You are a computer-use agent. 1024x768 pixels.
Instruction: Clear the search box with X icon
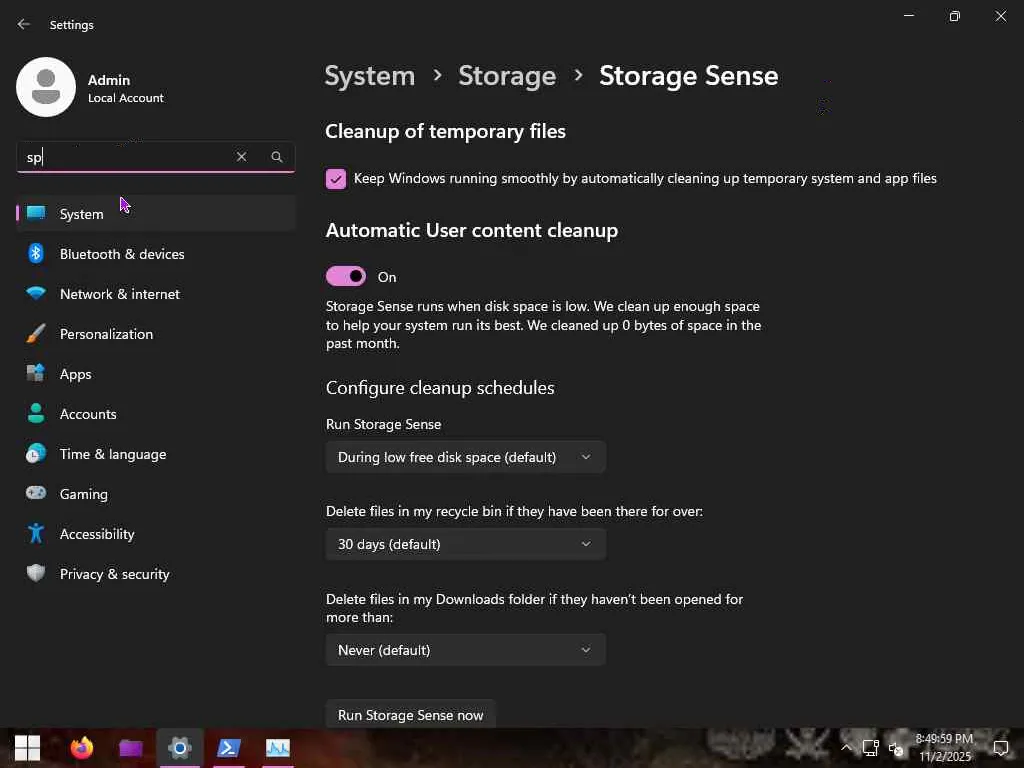pos(241,157)
